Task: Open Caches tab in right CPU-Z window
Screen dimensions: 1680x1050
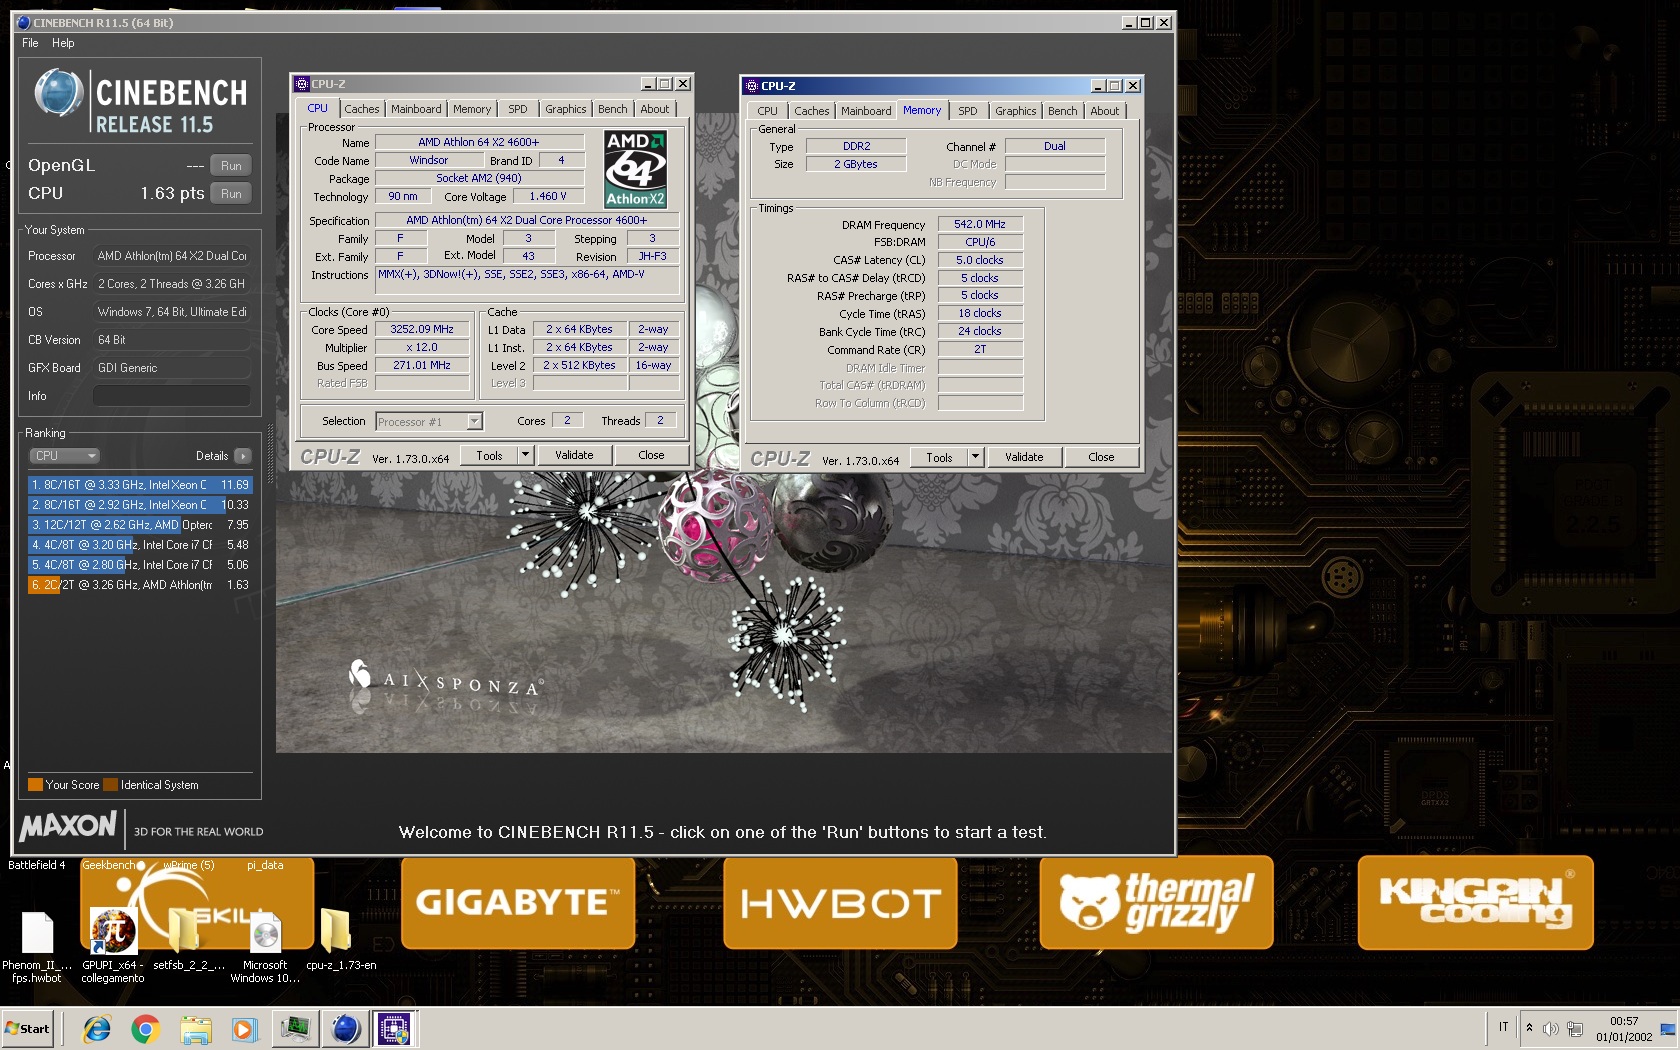Action: click(812, 111)
